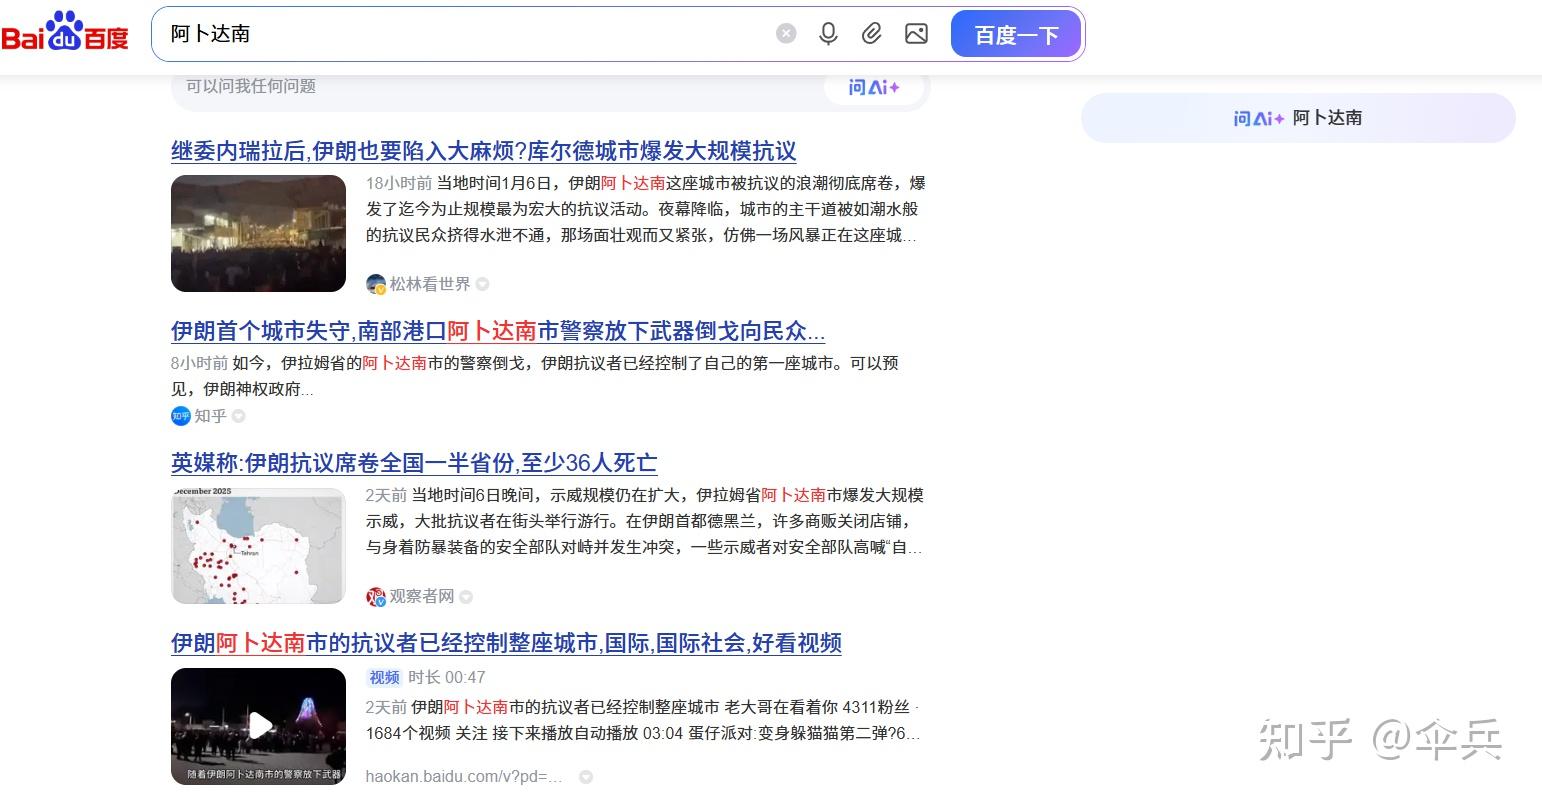The height and width of the screenshot is (803, 1542).
Task: Open the night protest crowd thumbnail
Action: pyautogui.click(x=258, y=233)
